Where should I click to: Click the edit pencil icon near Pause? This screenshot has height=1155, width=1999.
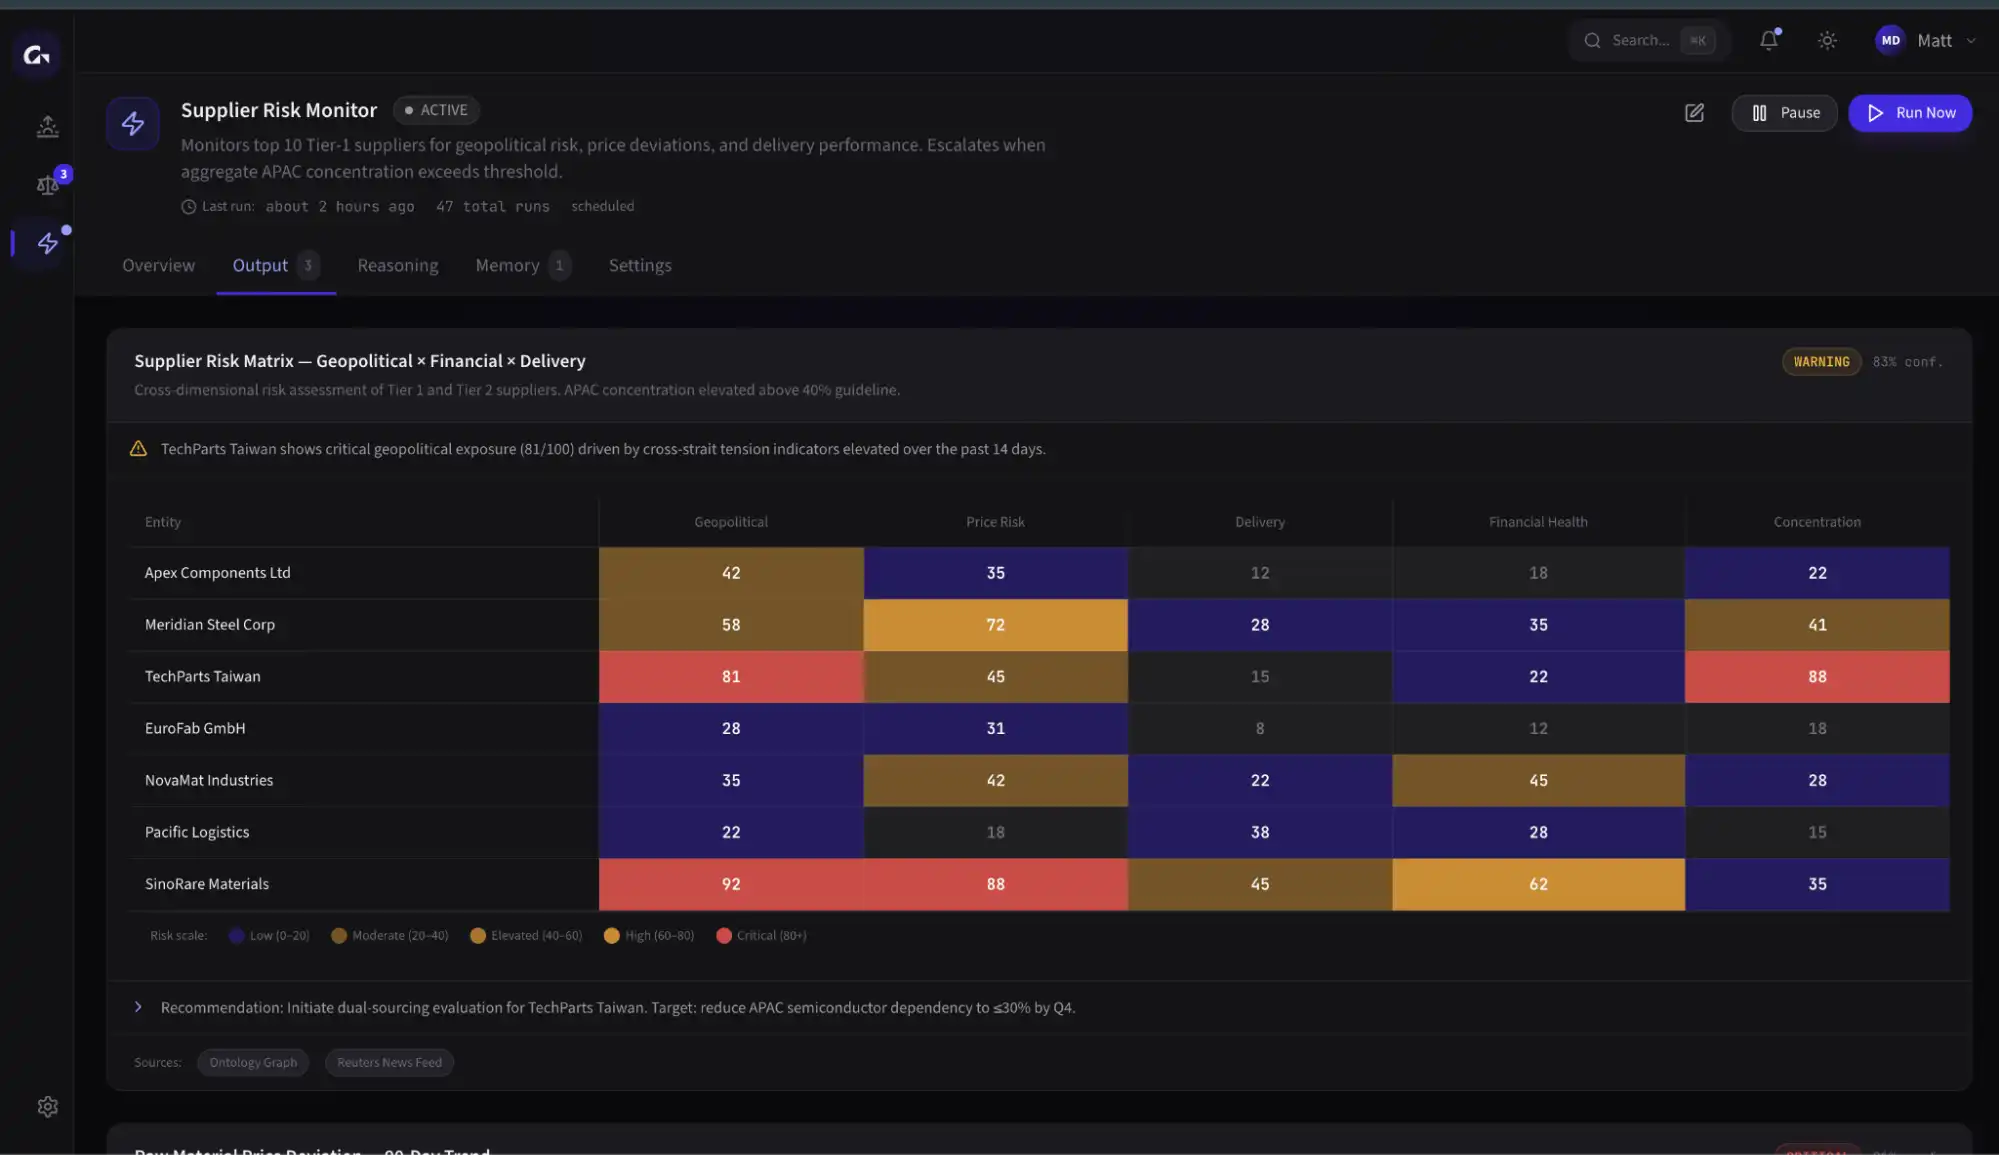tap(1694, 113)
